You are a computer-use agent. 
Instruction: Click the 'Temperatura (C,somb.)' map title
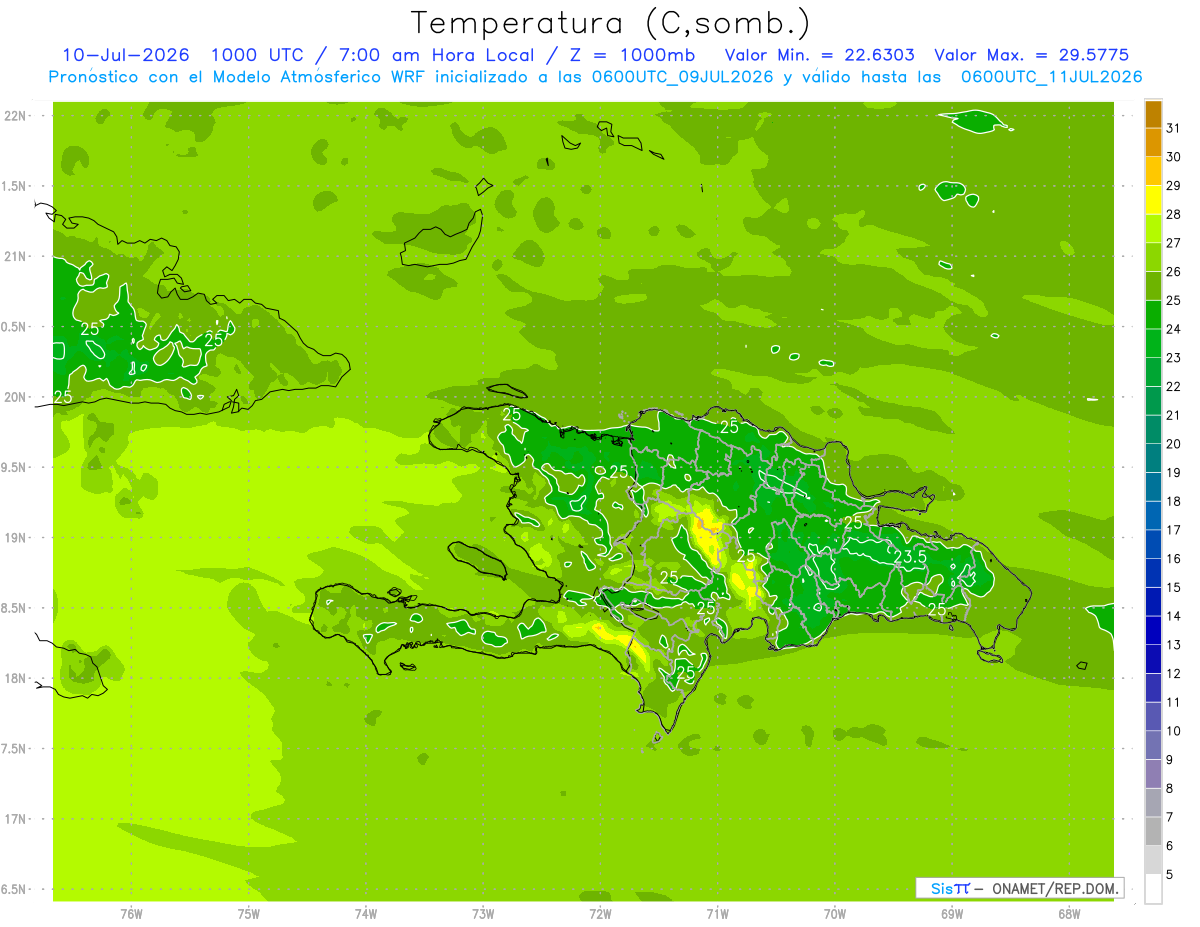[610, 23]
